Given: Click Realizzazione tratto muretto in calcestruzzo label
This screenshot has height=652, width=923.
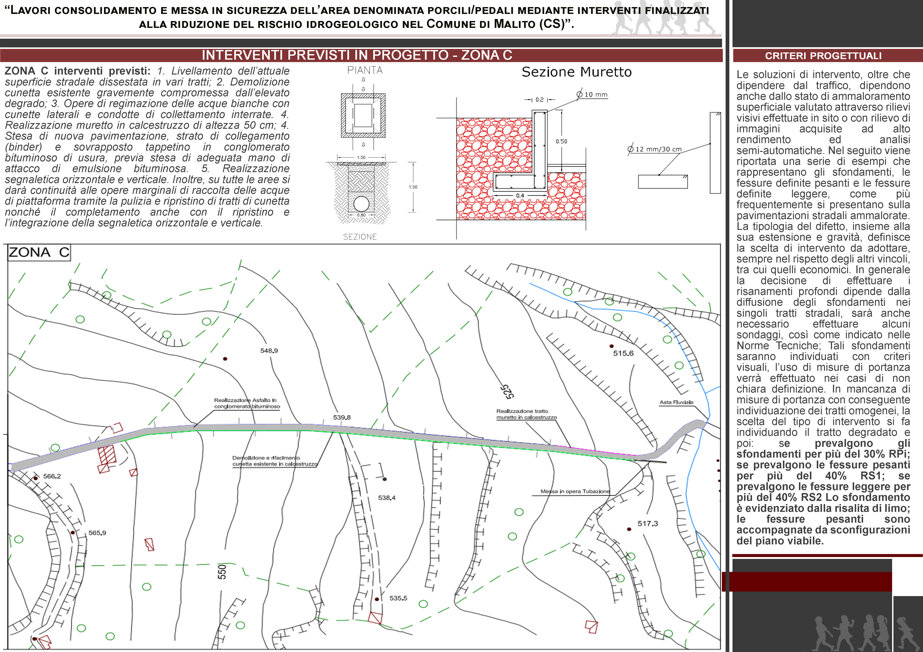Looking at the screenshot, I should [526, 414].
